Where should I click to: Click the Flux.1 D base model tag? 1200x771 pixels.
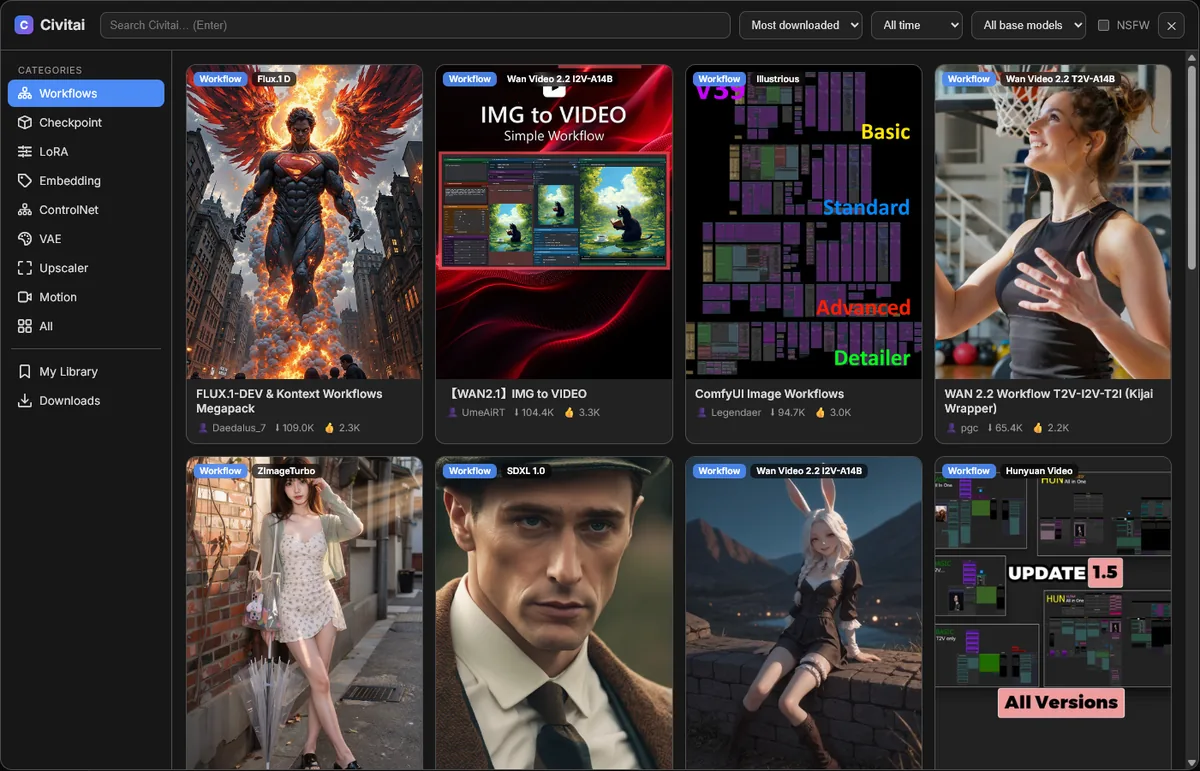pos(274,79)
